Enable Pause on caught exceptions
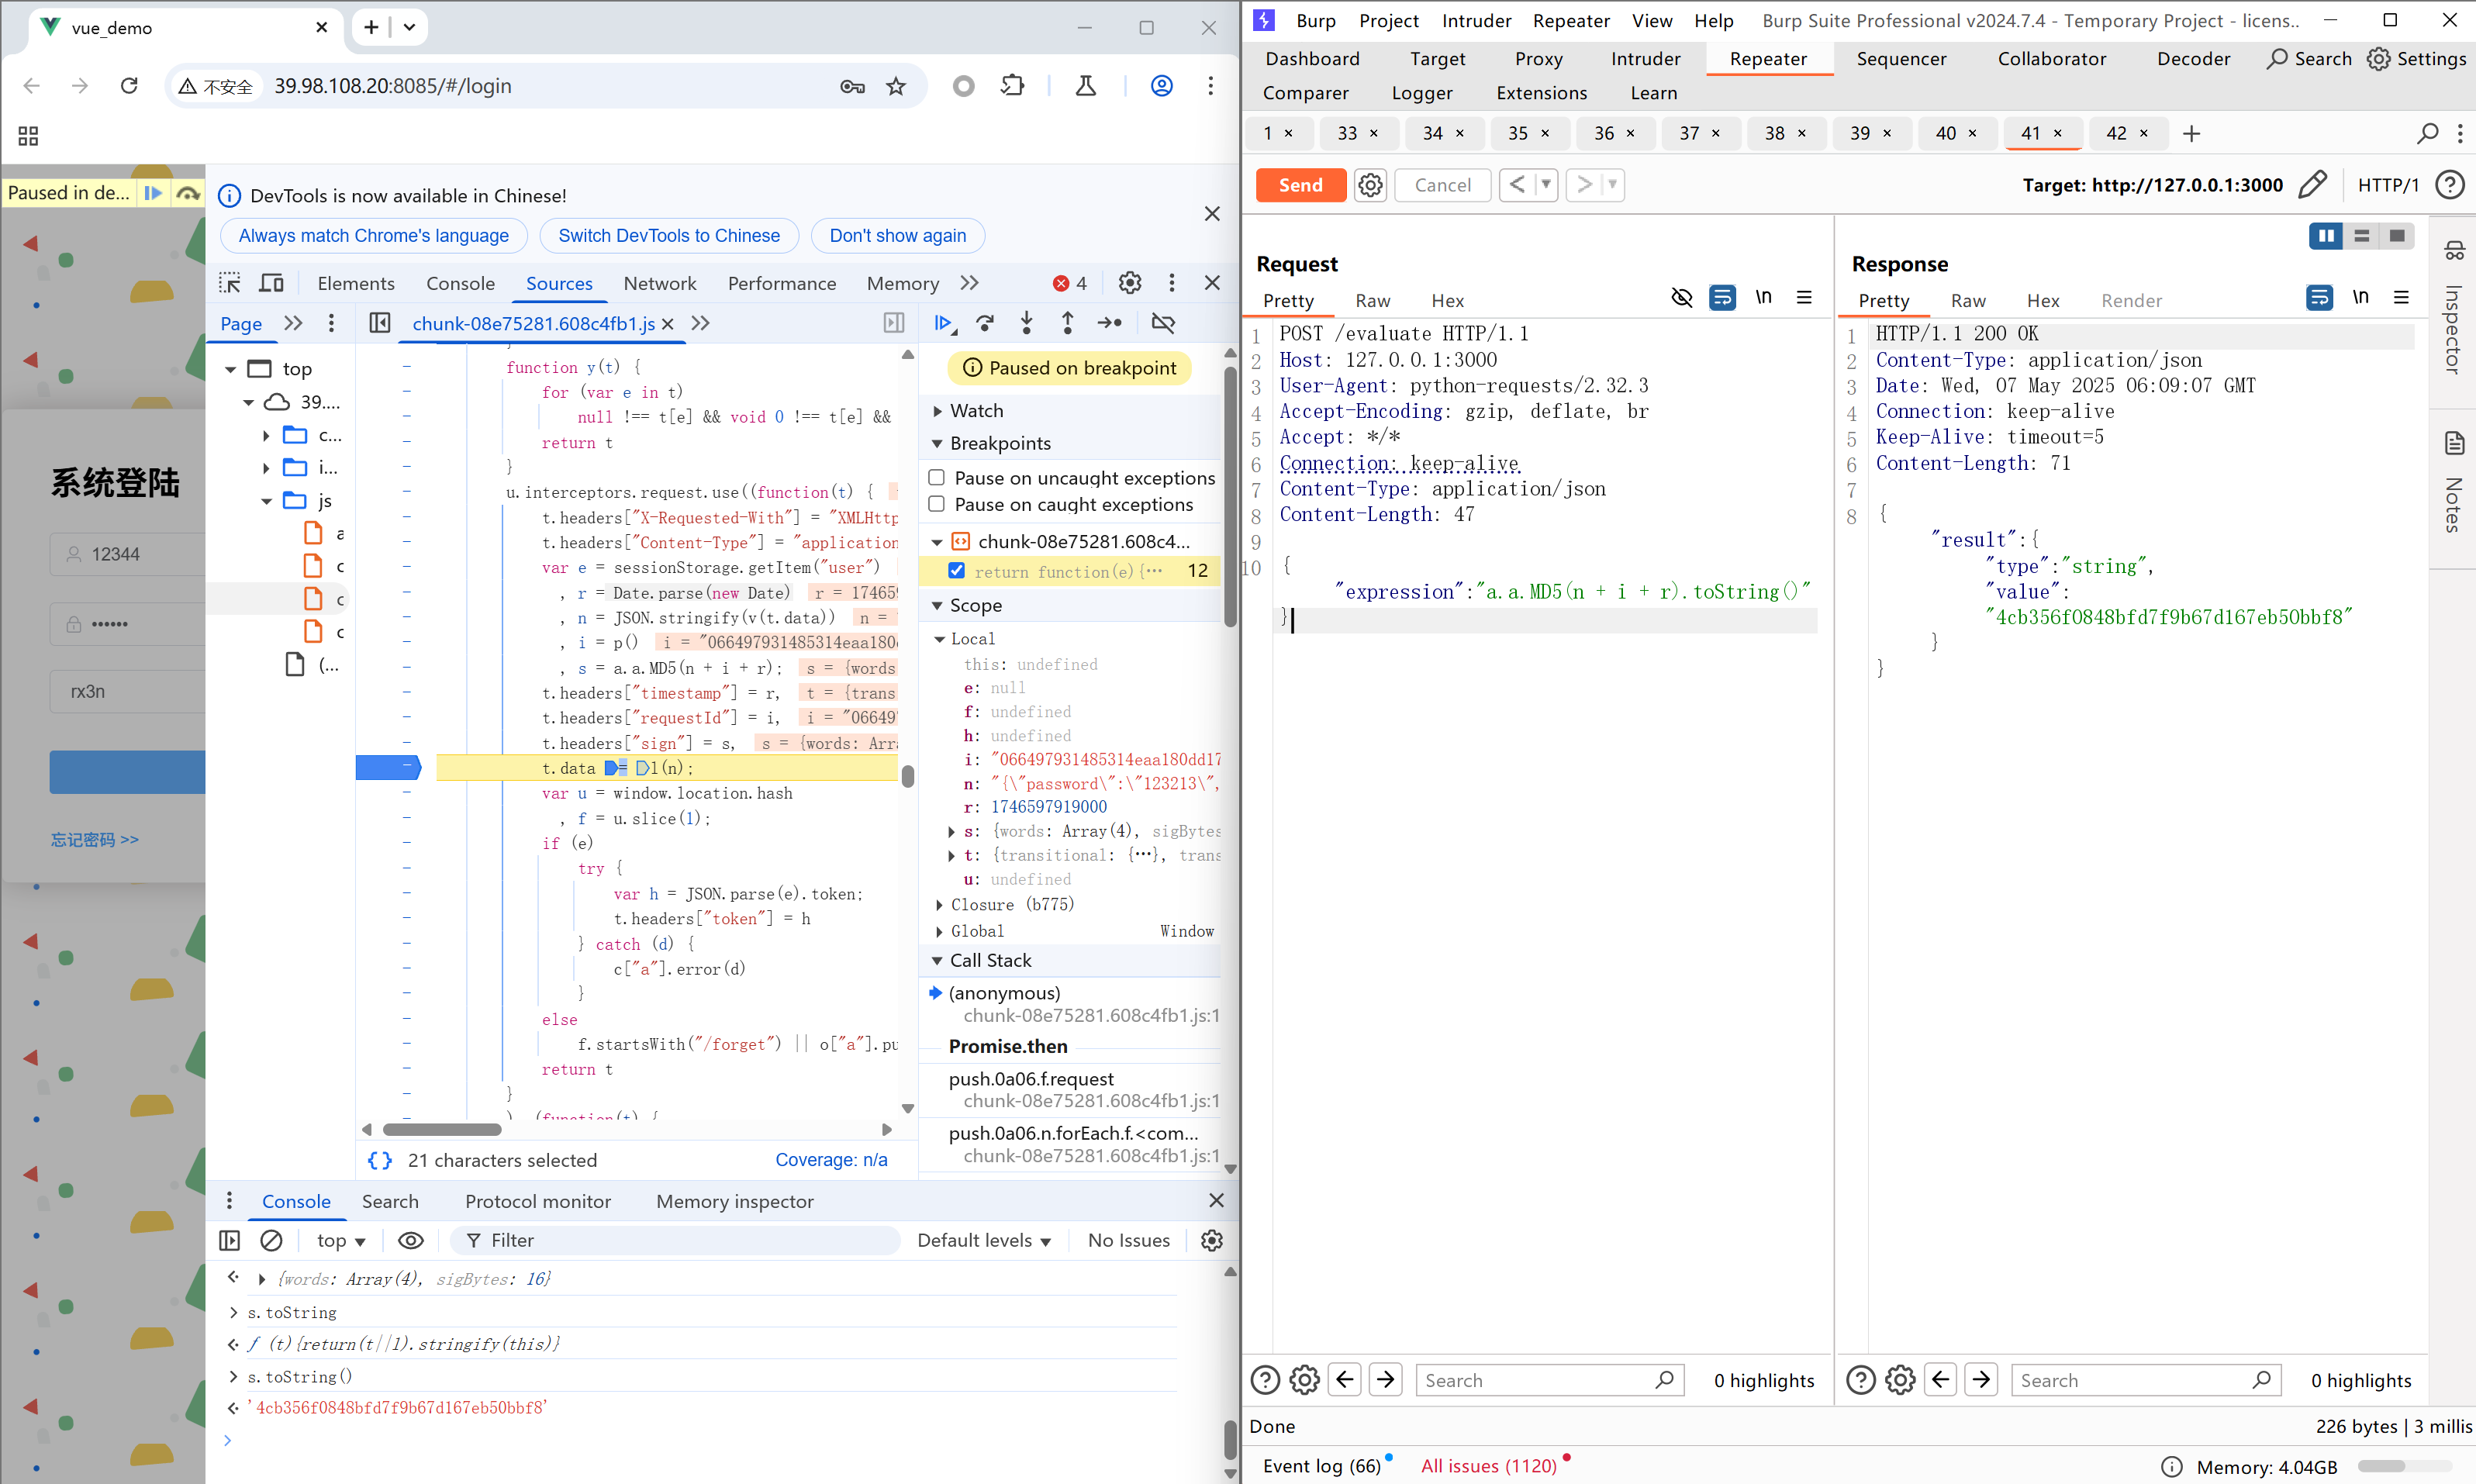The width and height of the screenshot is (2476, 1484). [x=937, y=504]
